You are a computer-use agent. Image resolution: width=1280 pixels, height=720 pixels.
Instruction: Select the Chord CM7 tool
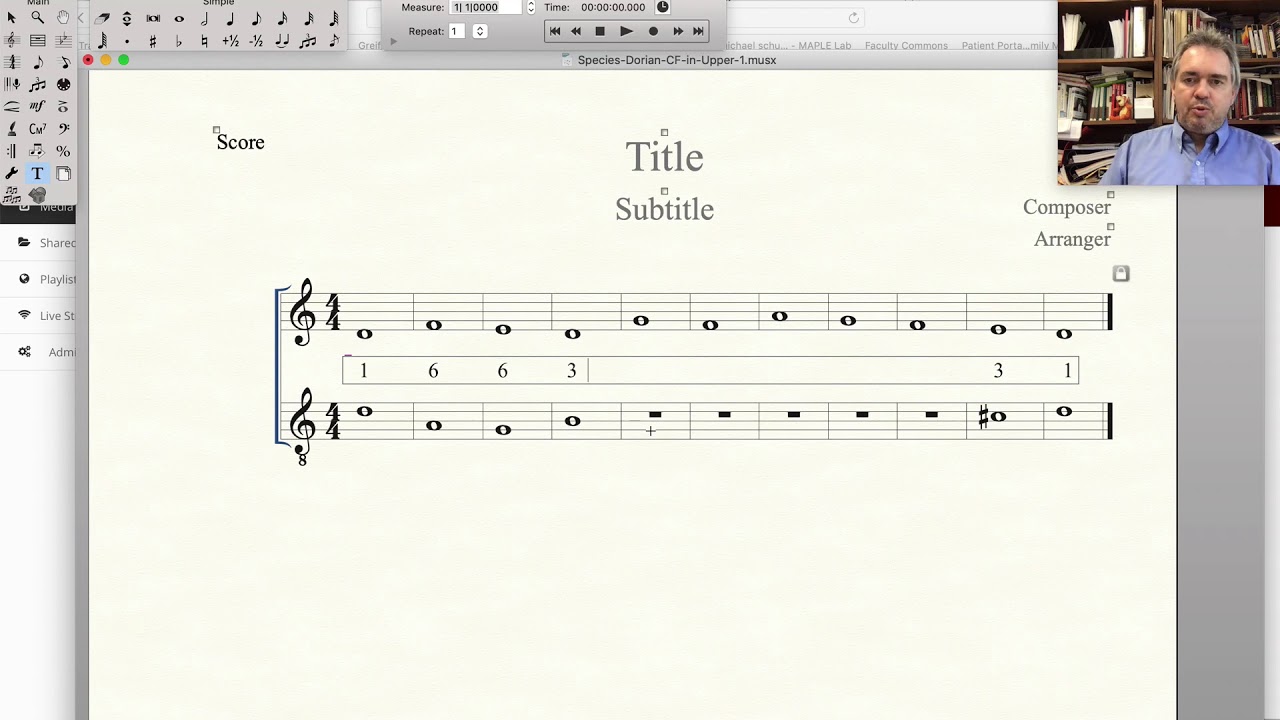coord(38,128)
